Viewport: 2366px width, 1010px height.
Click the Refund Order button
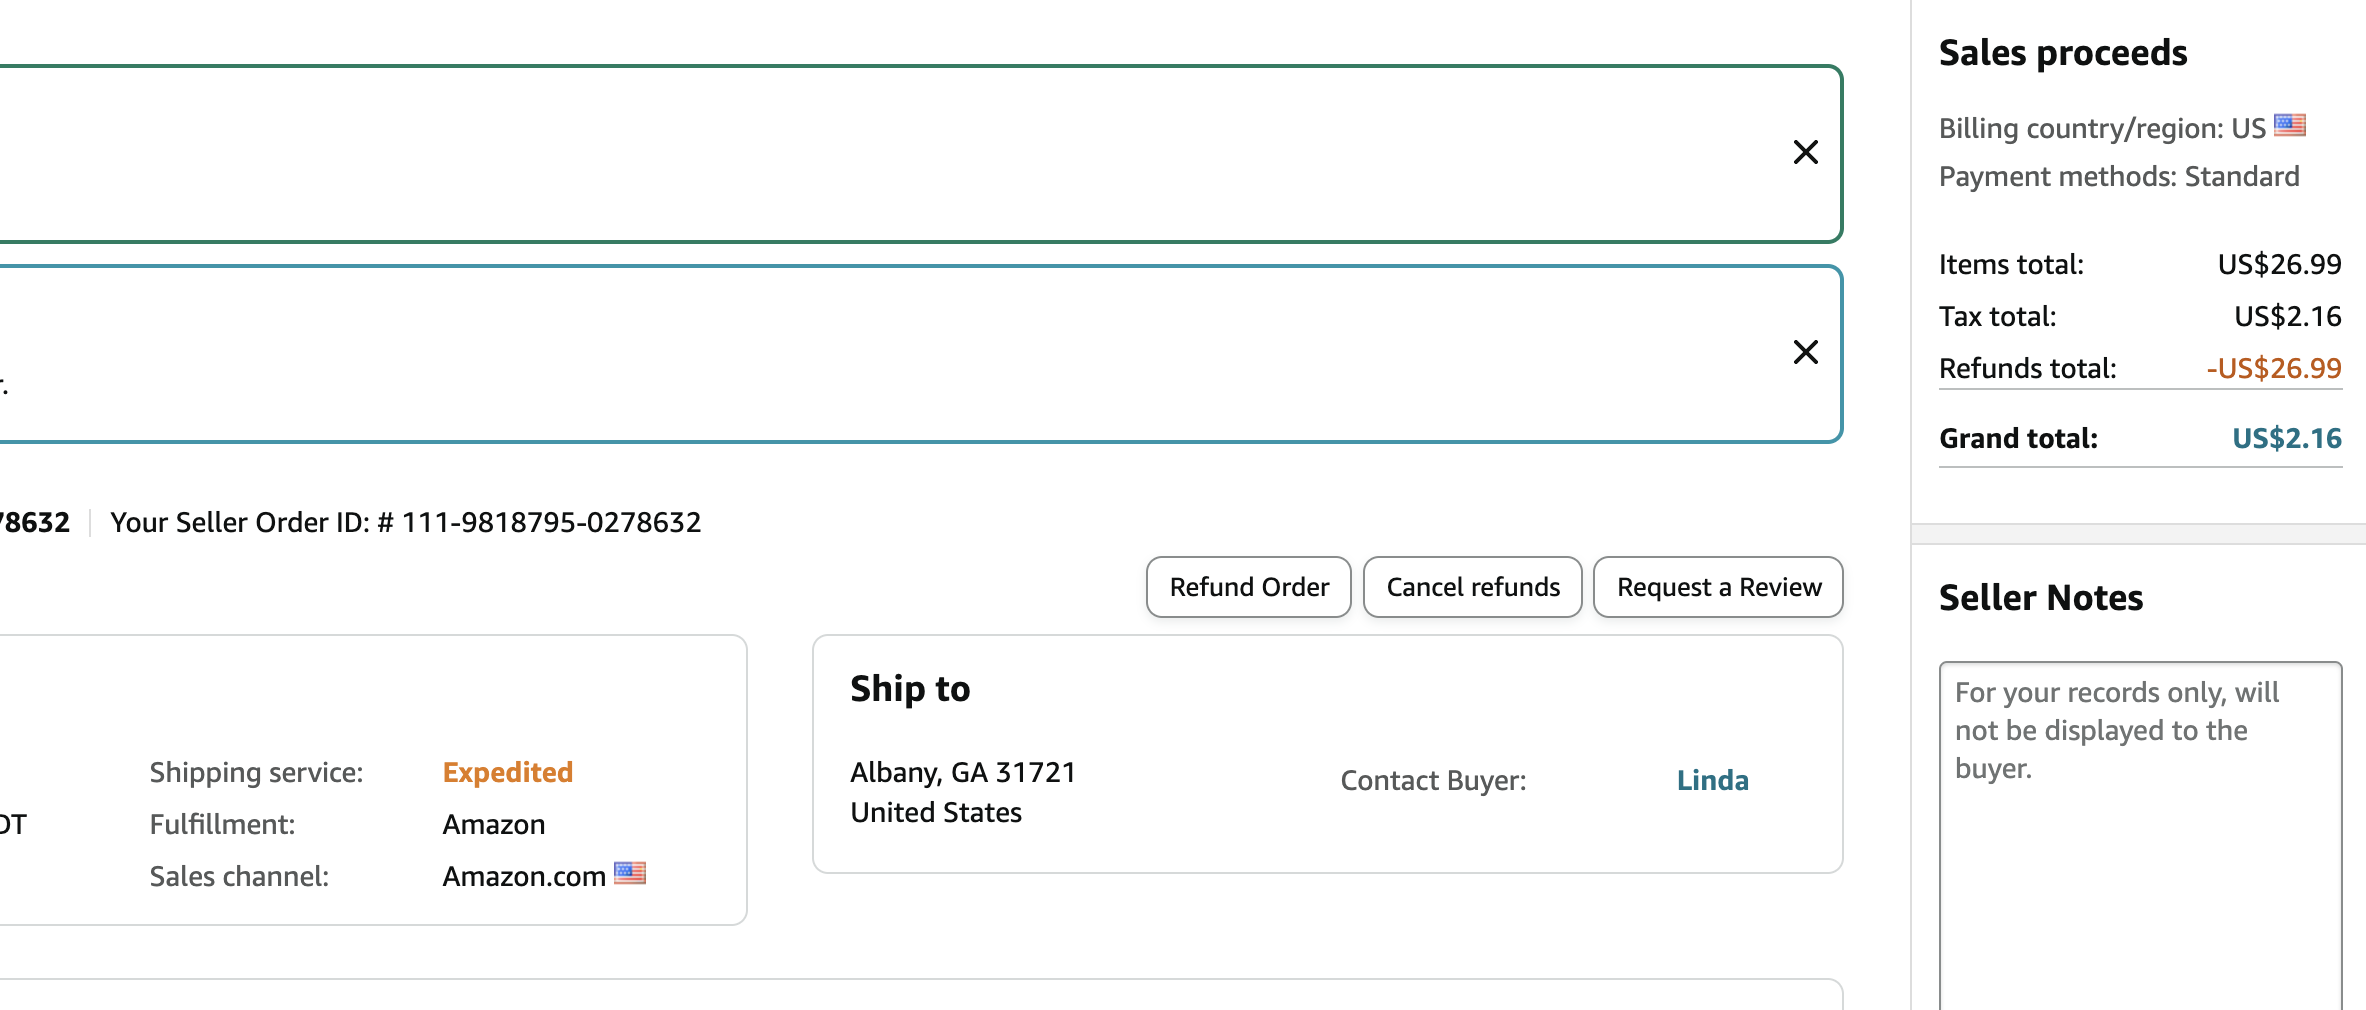[x=1248, y=587]
